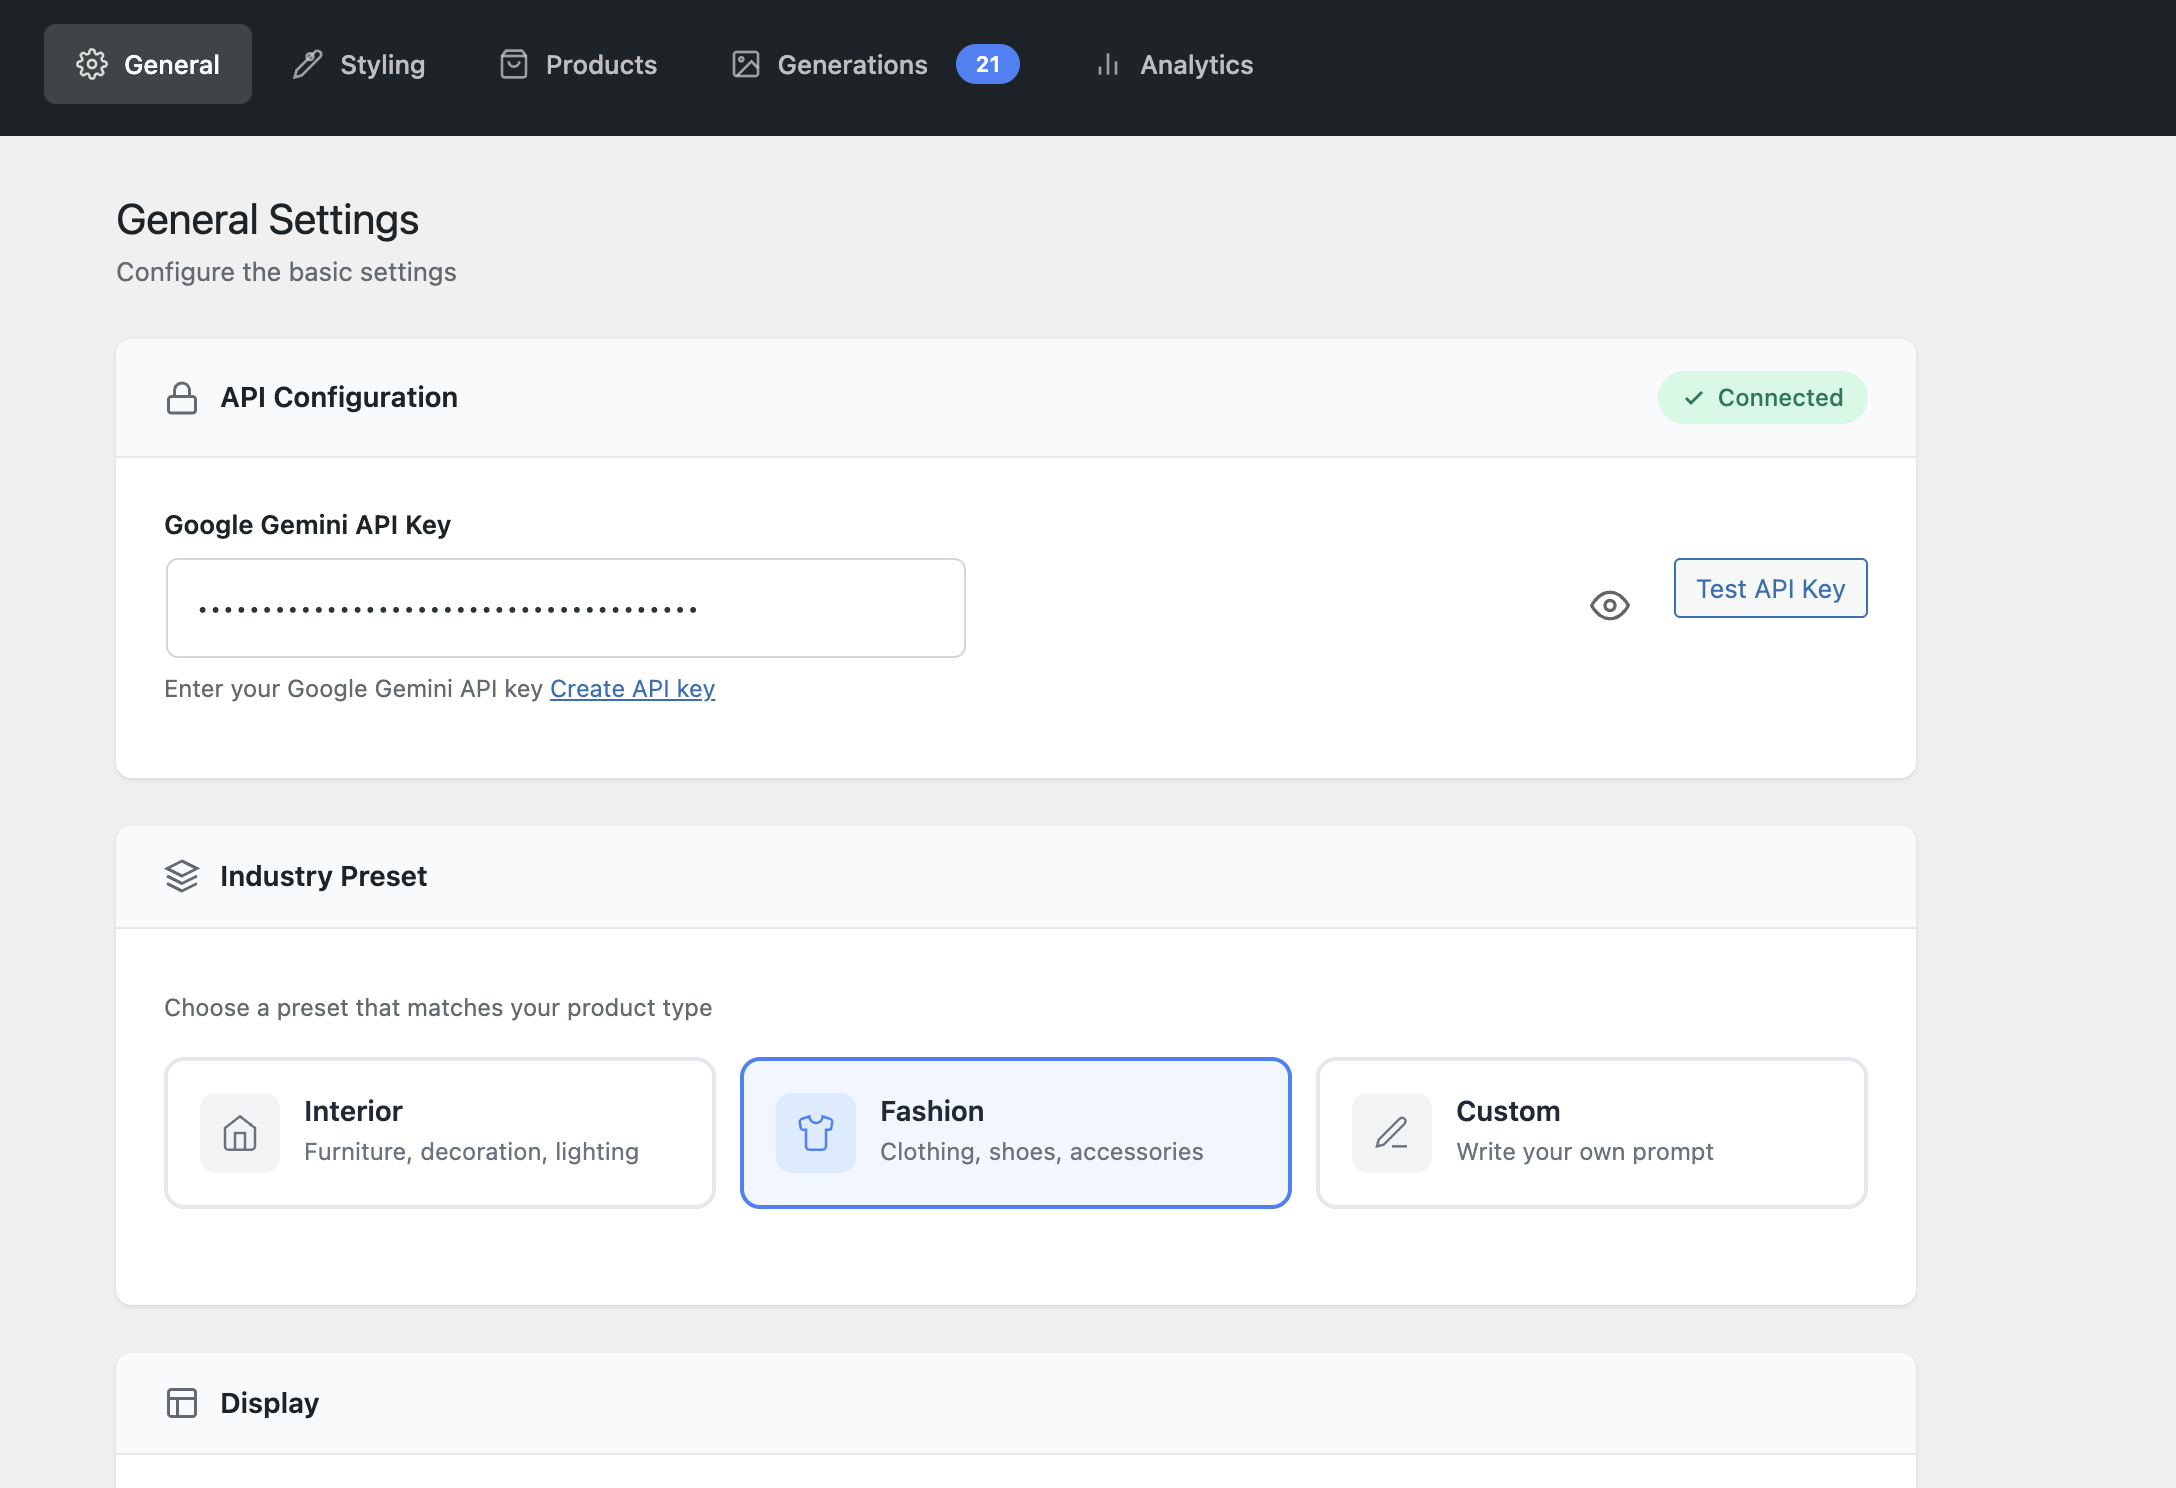Image resolution: width=2176 pixels, height=1488 pixels.
Task: Select the Interior industry preset
Action: 440,1132
